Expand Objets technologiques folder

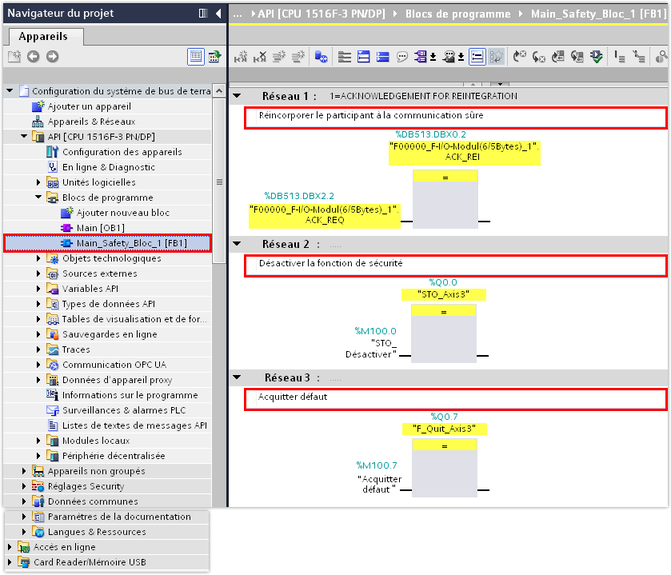click(x=39, y=258)
